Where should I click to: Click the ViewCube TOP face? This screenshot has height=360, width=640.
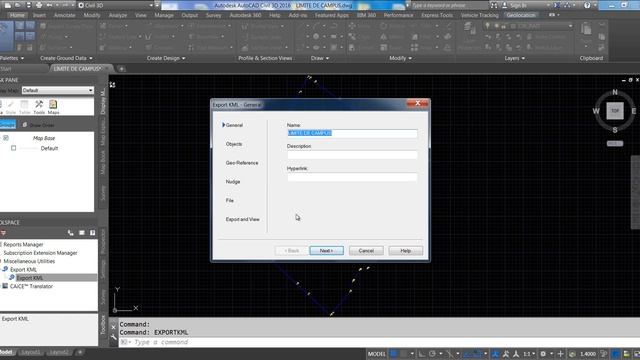pyautogui.click(x=615, y=111)
